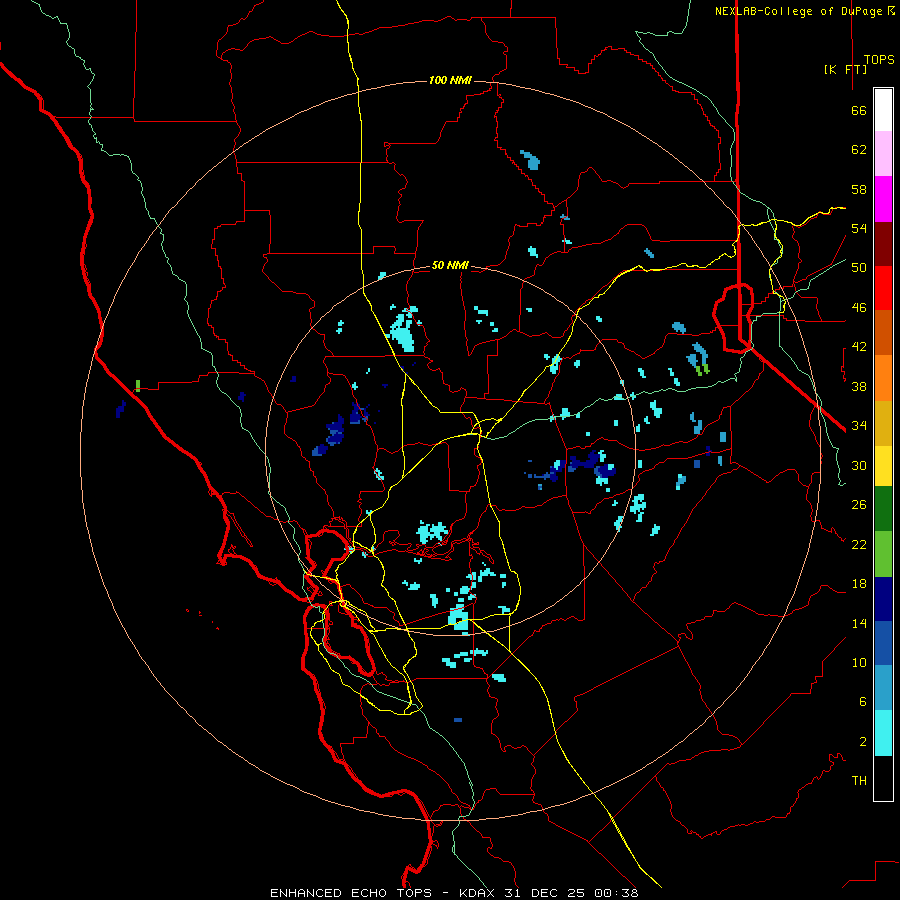900x900 pixels.
Task: Click the dark orange legend swatch
Action: 883,332
